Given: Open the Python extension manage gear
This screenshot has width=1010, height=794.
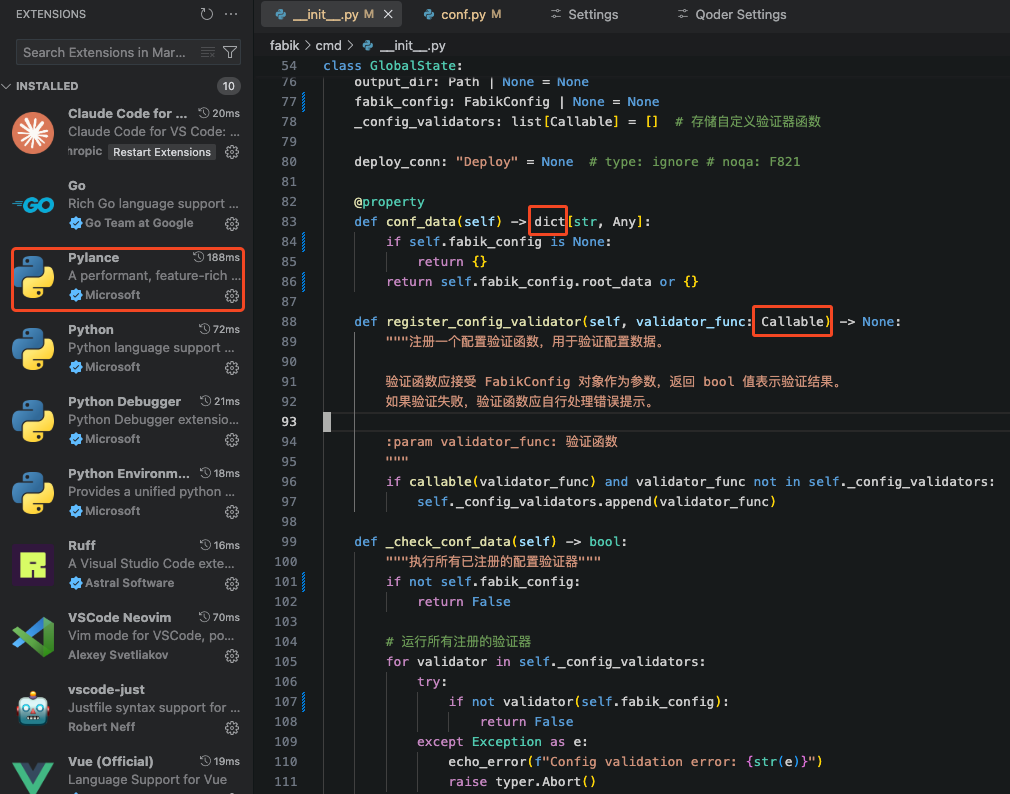Looking at the screenshot, I should [232, 368].
